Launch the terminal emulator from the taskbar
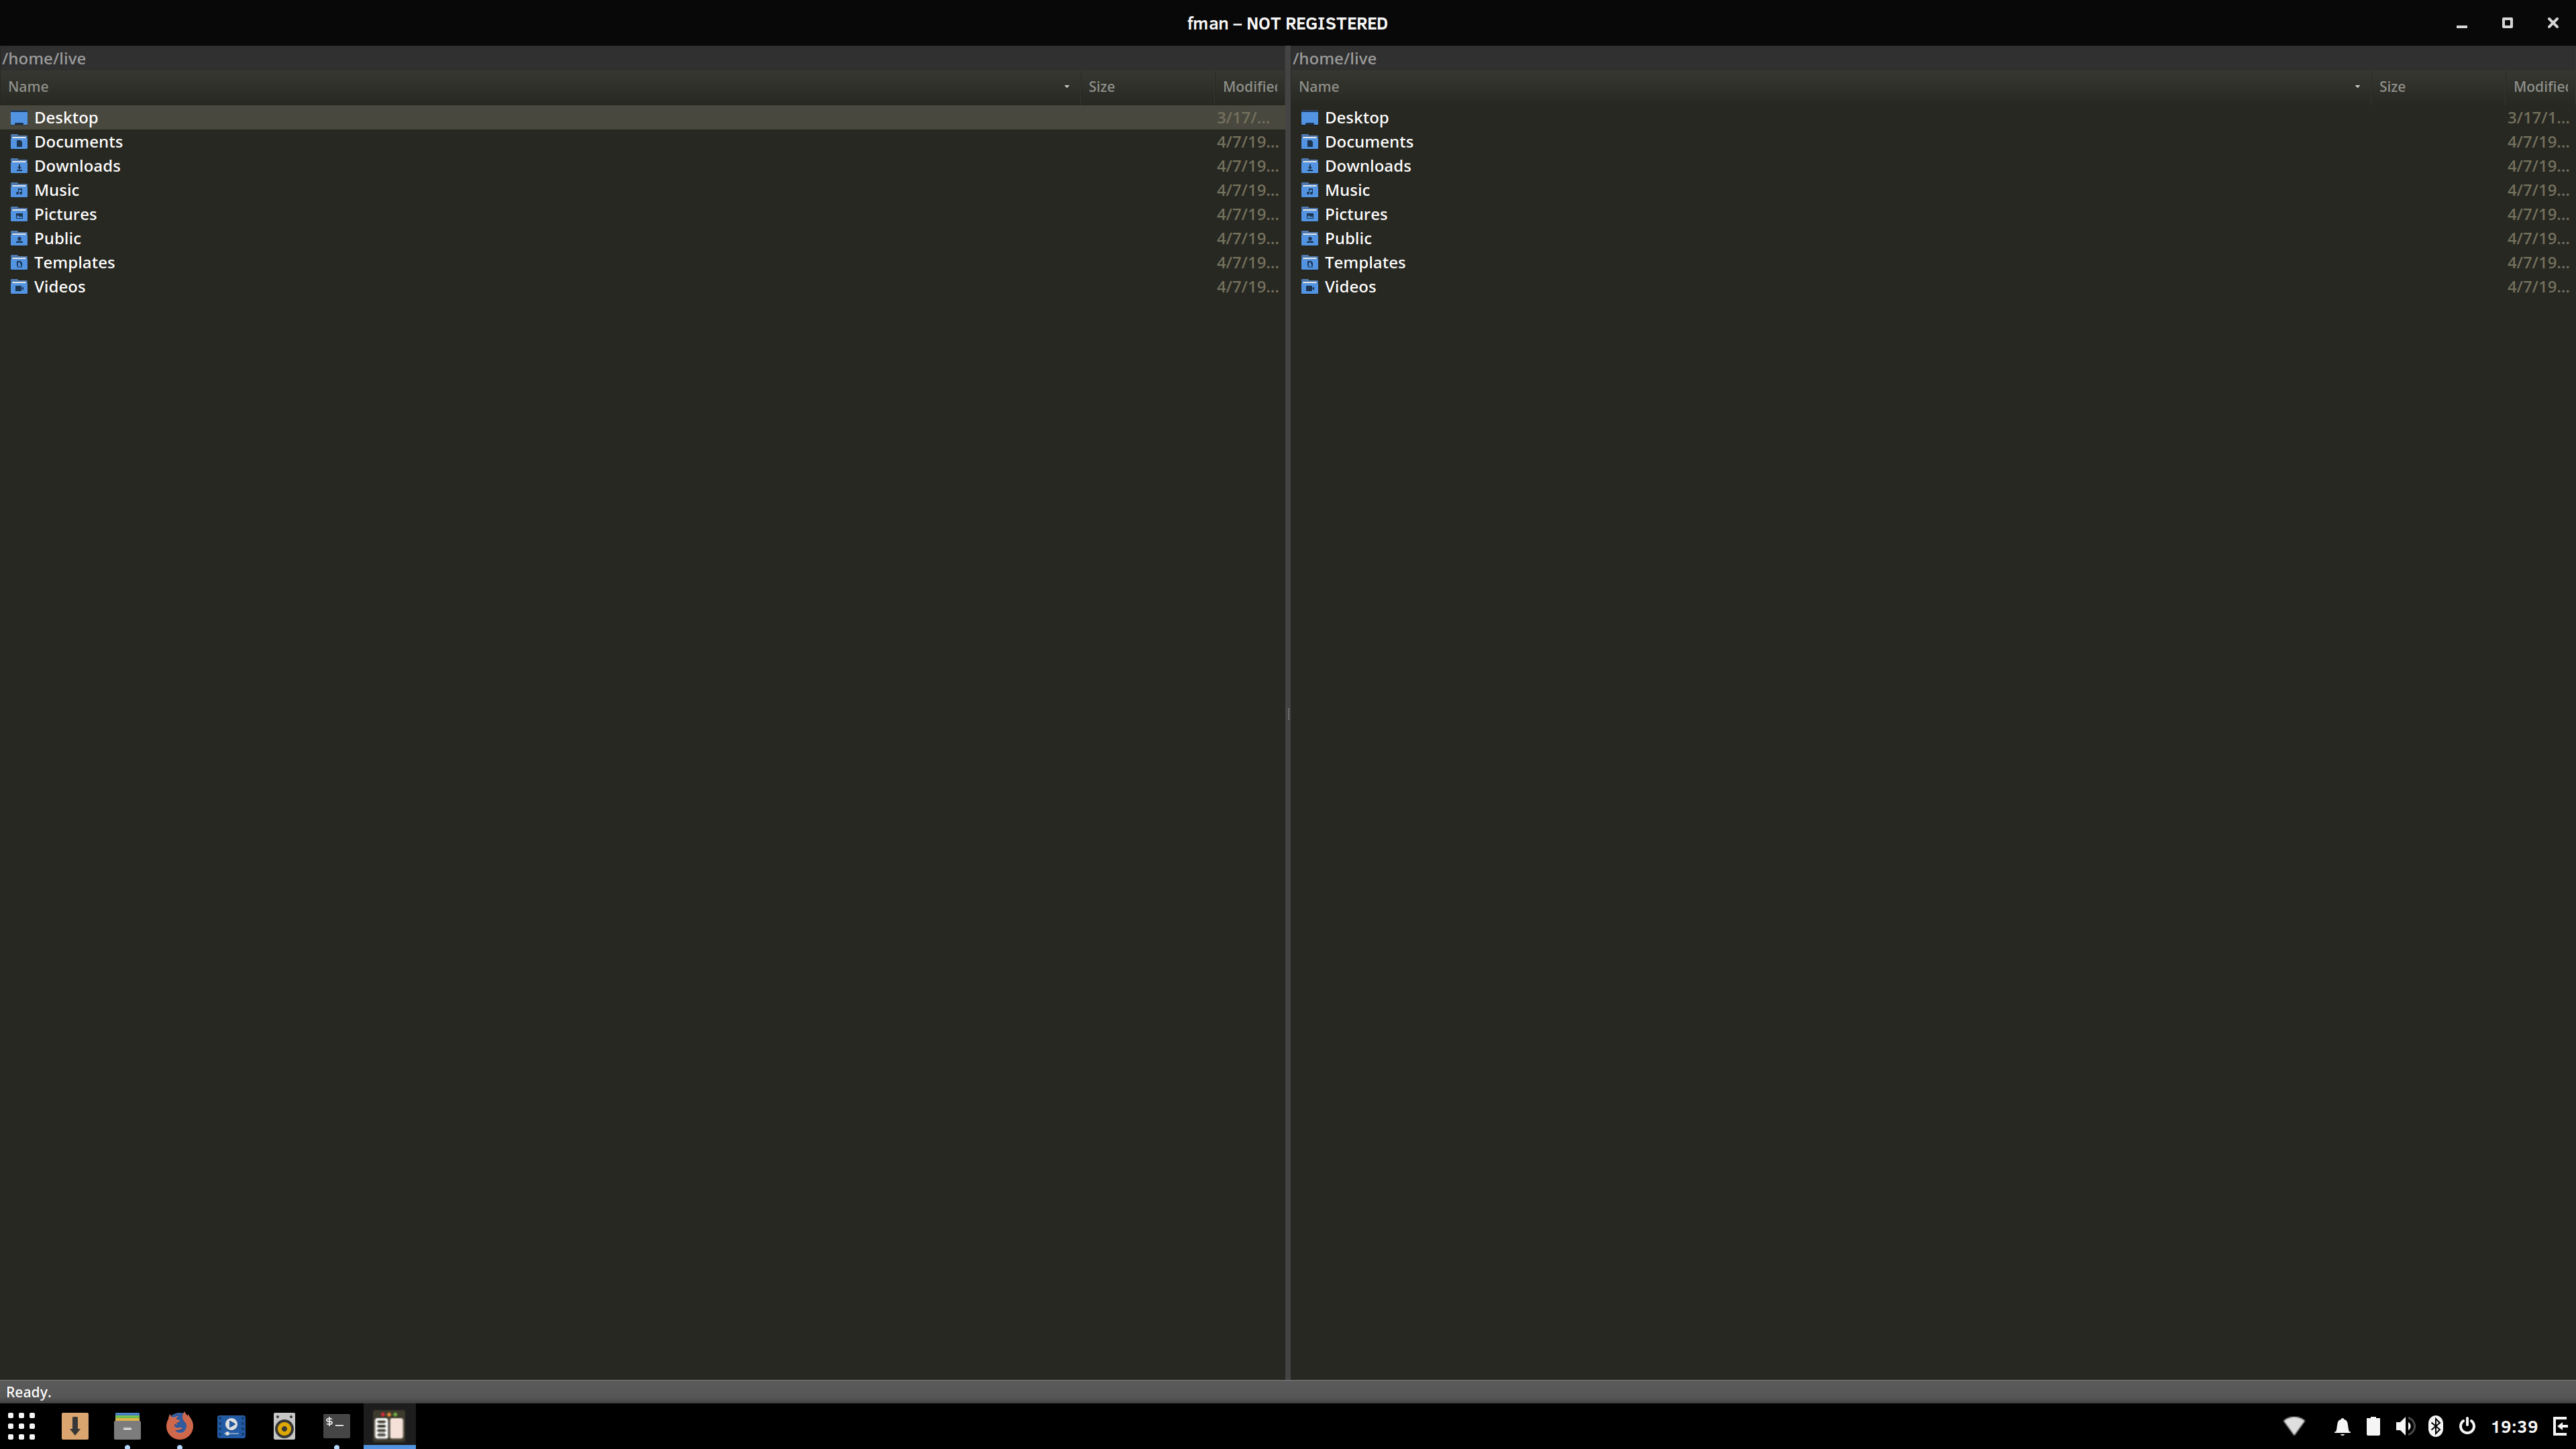This screenshot has height=1449, width=2576. [x=337, y=1426]
